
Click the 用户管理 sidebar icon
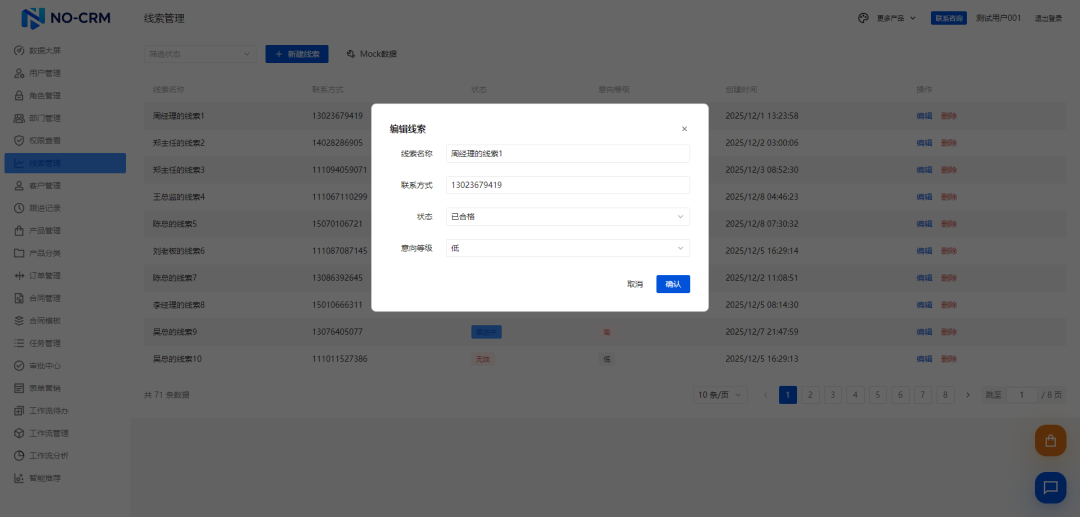19,73
